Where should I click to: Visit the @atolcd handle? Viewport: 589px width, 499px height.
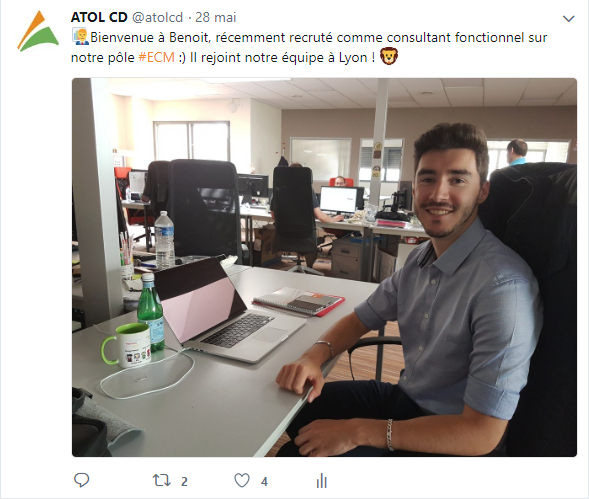coord(157,17)
